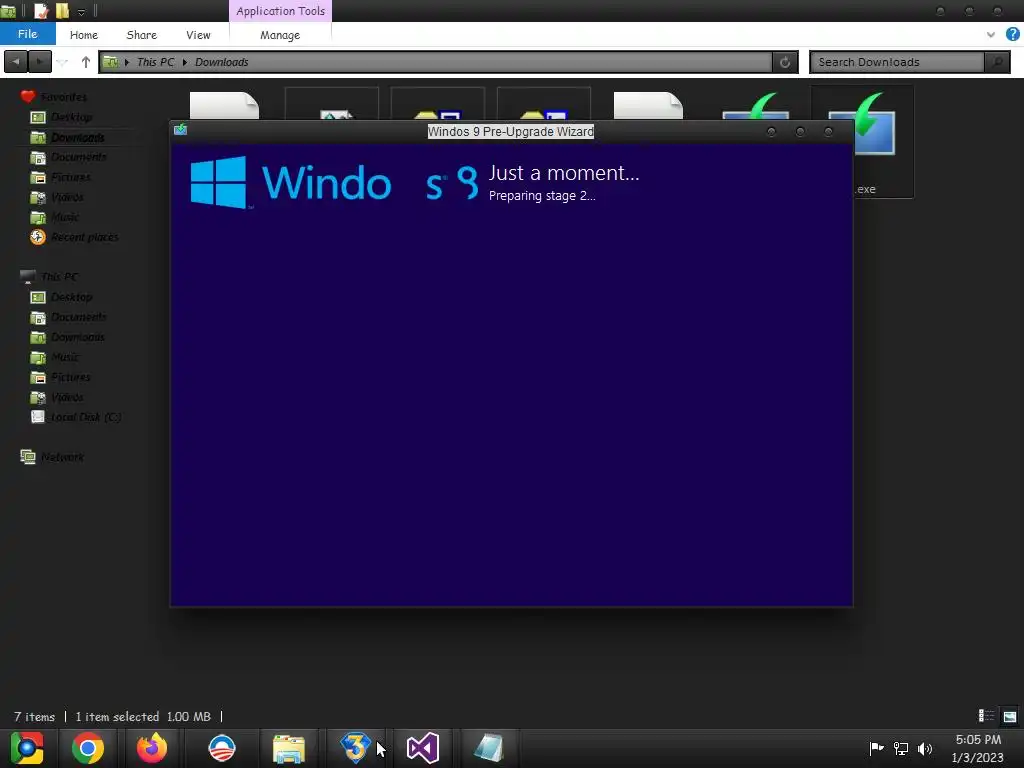Click '1 item selected 1.00 MB' status text

pyautogui.click(x=143, y=717)
